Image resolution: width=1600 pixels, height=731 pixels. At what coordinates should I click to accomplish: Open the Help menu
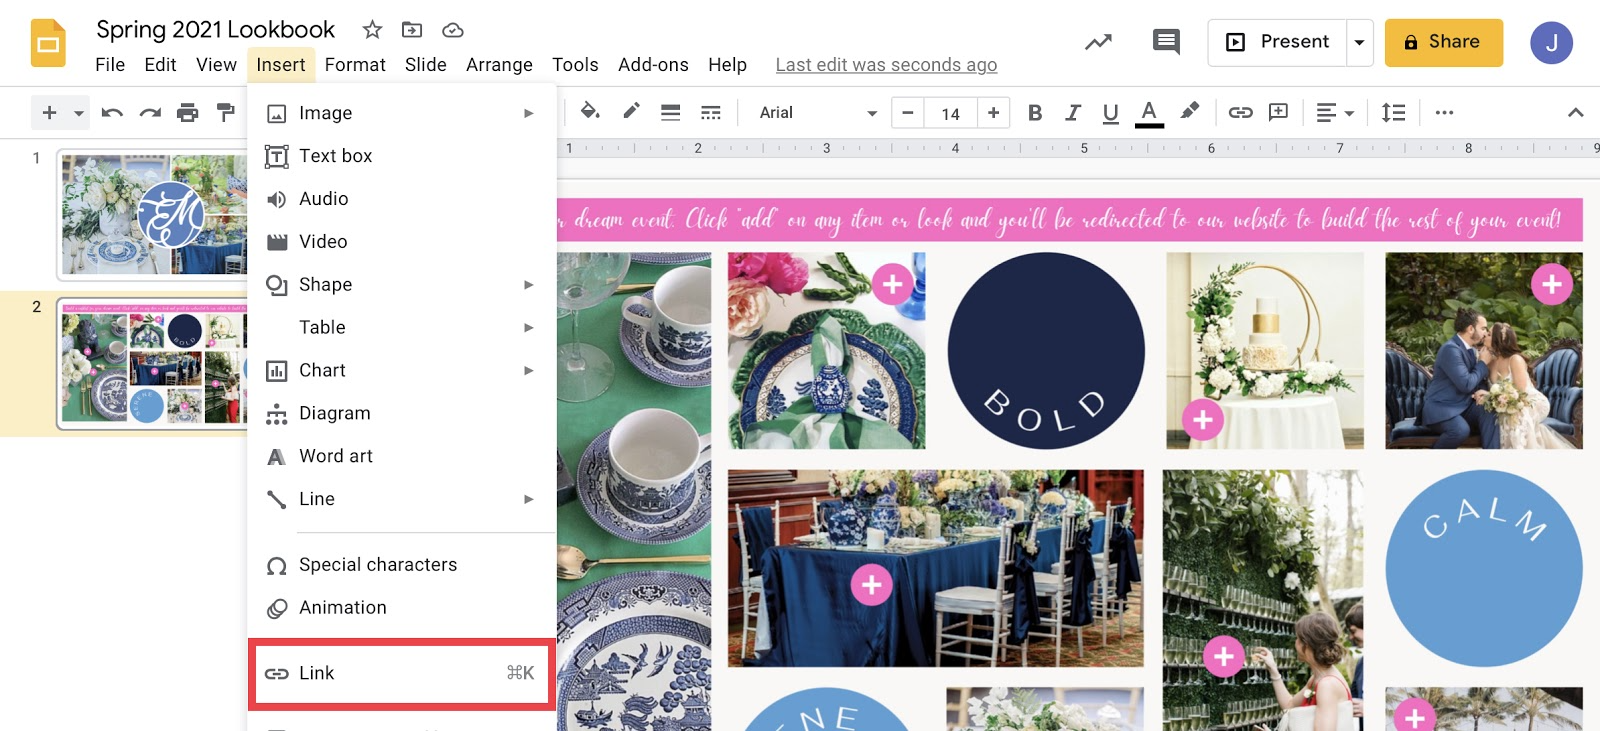tap(727, 65)
